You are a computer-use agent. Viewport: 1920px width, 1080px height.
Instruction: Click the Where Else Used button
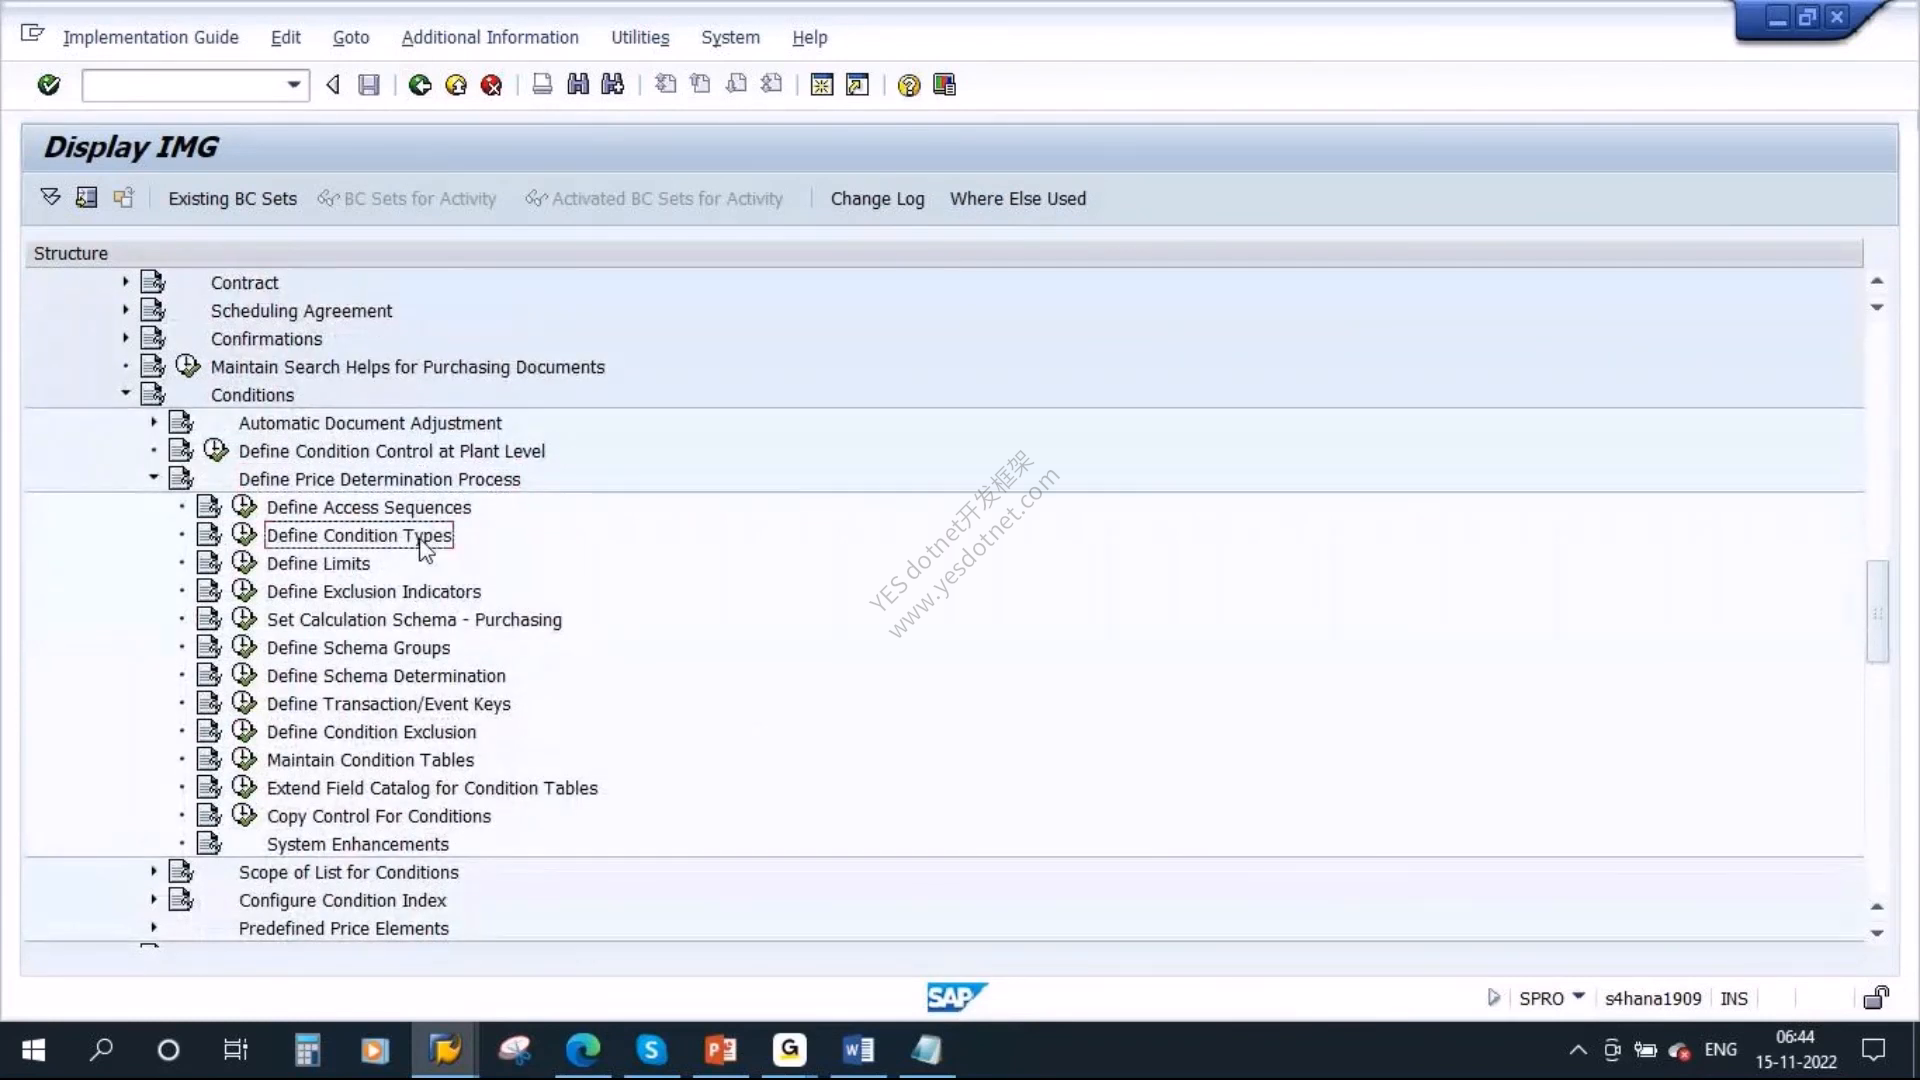(1018, 198)
